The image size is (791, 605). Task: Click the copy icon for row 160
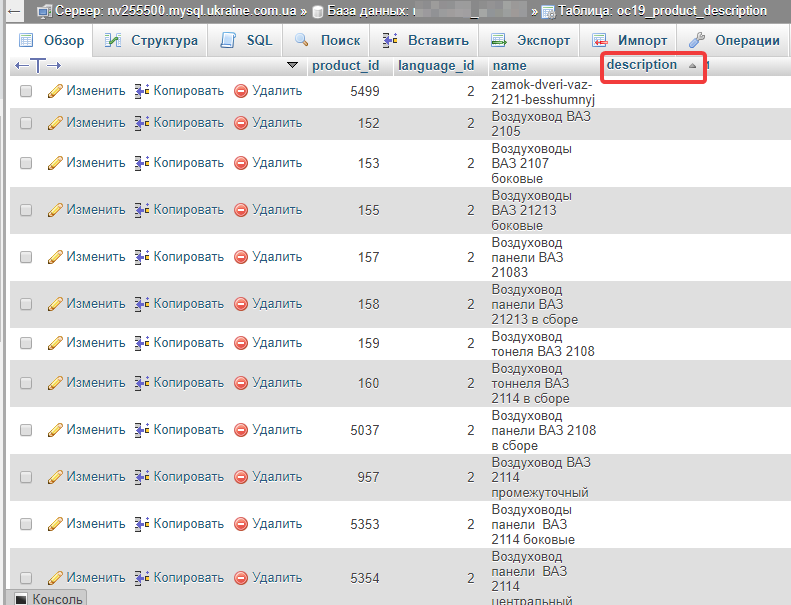pyautogui.click(x=142, y=383)
